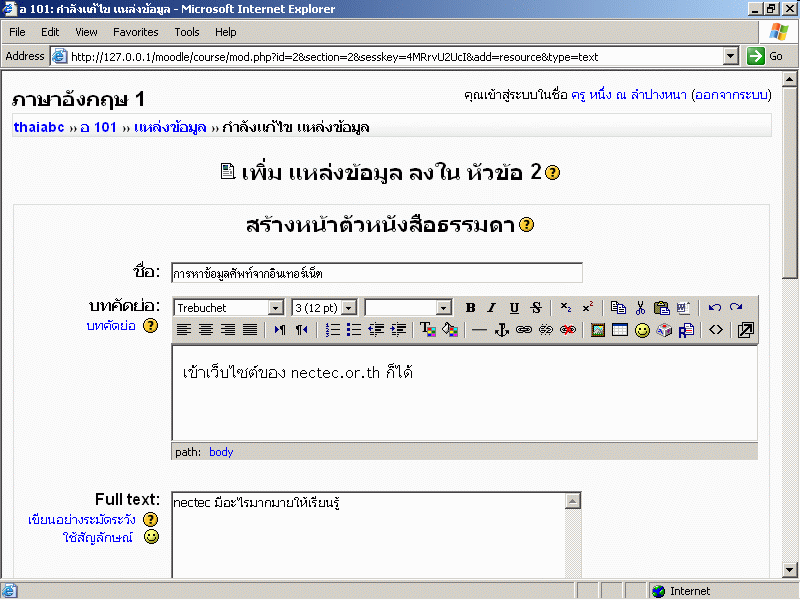The height and width of the screenshot is (600, 800).
Task: Open the Trebuchet font dropdown
Action: coord(275,308)
